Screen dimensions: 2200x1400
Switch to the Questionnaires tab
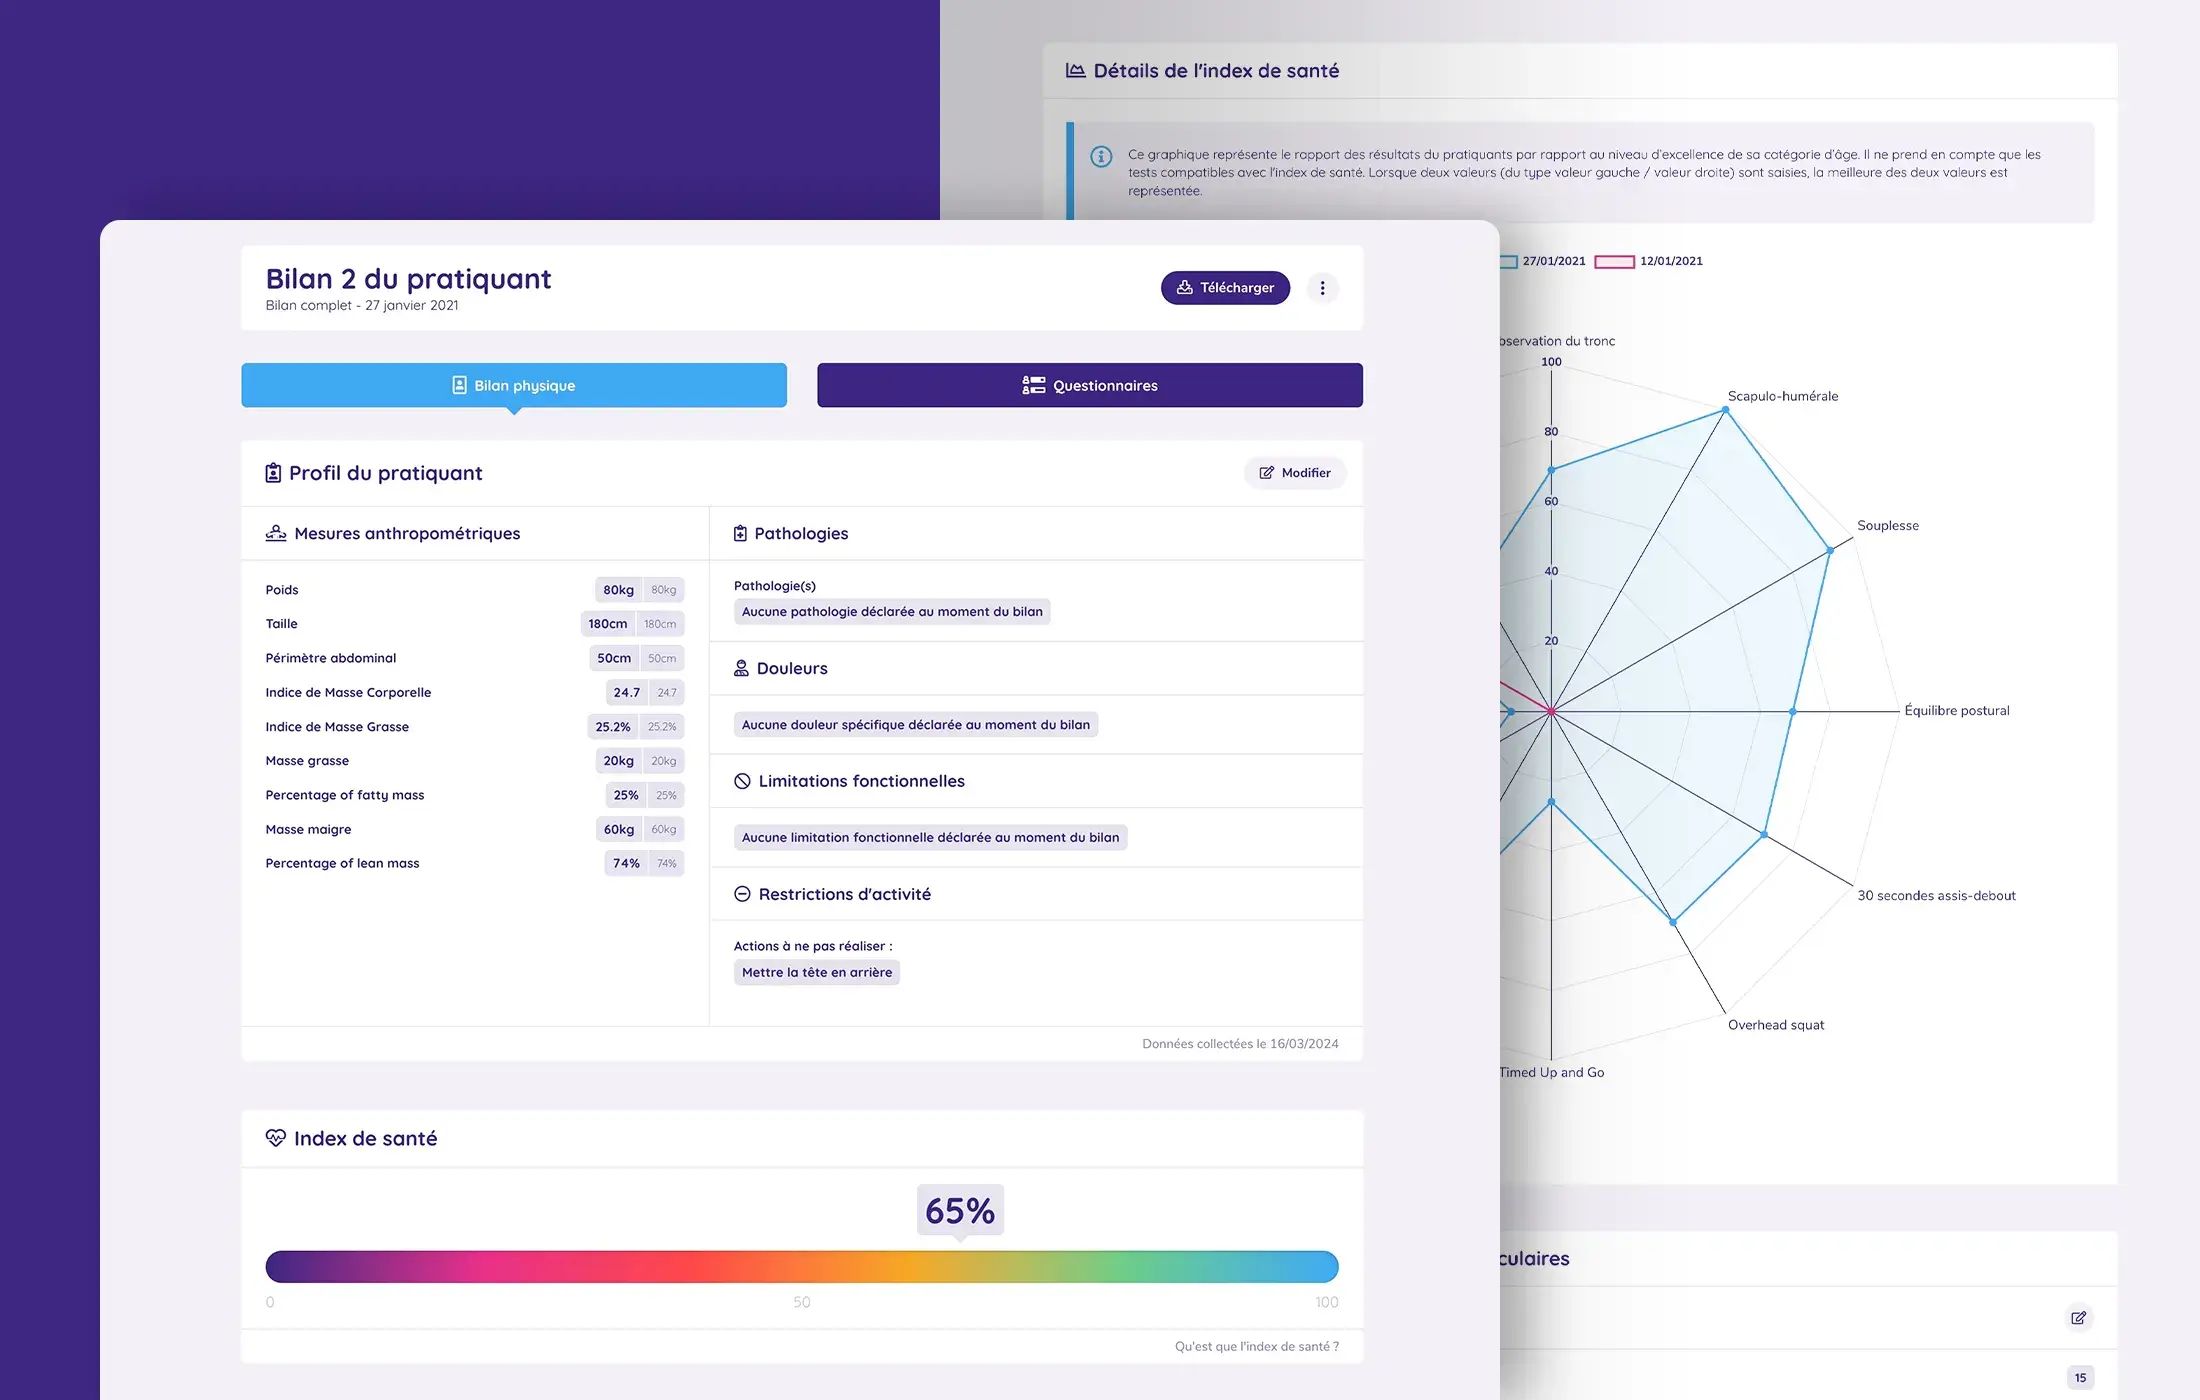click(1090, 385)
